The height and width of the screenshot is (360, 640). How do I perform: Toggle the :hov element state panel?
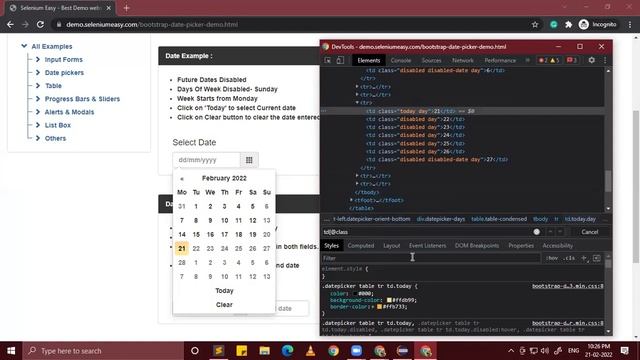(x=552, y=258)
